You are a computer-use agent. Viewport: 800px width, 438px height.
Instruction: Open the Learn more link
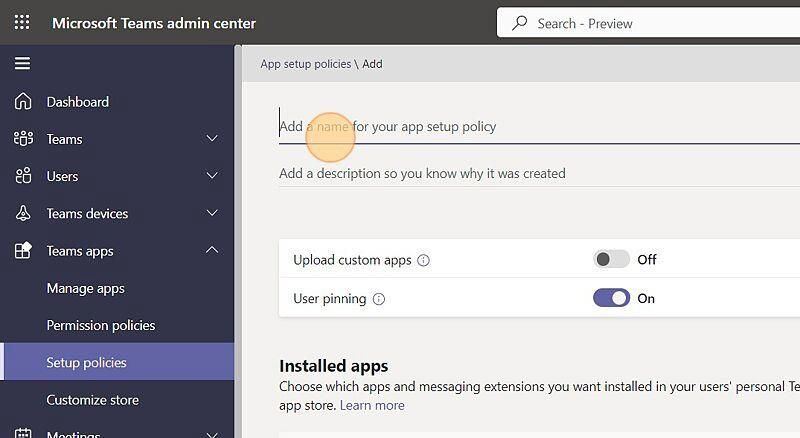[372, 405]
